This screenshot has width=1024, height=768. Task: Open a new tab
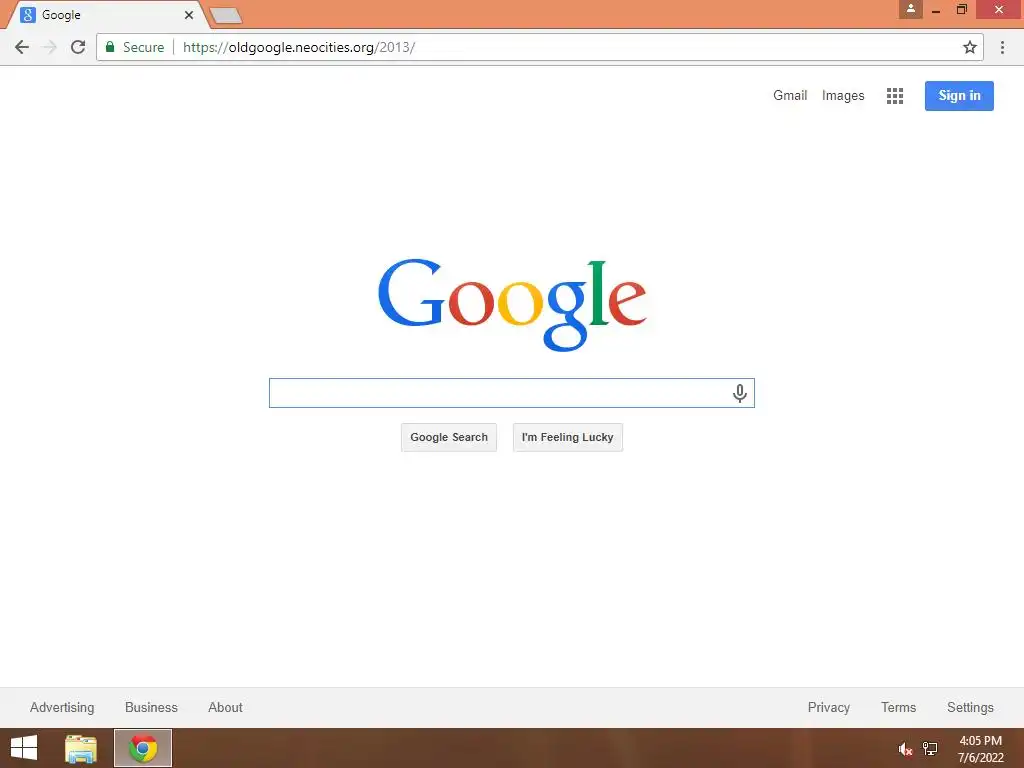[x=226, y=16]
